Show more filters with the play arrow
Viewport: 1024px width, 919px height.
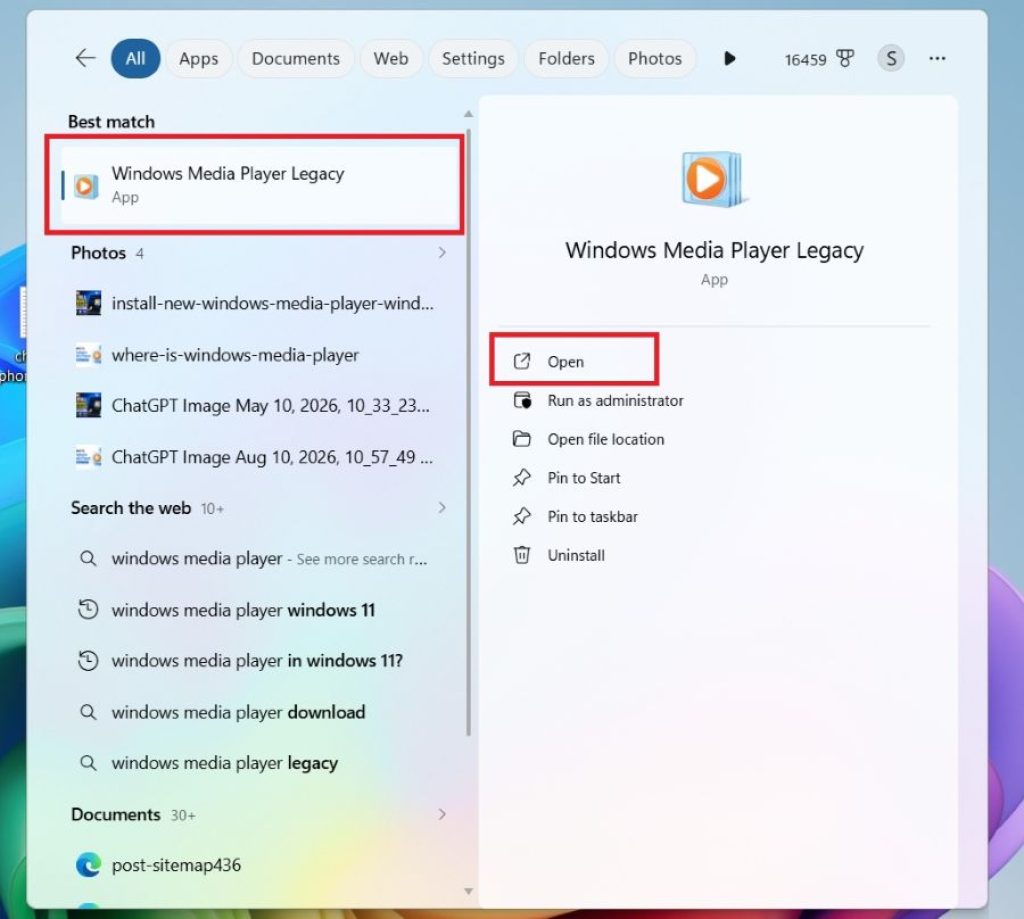tap(729, 59)
